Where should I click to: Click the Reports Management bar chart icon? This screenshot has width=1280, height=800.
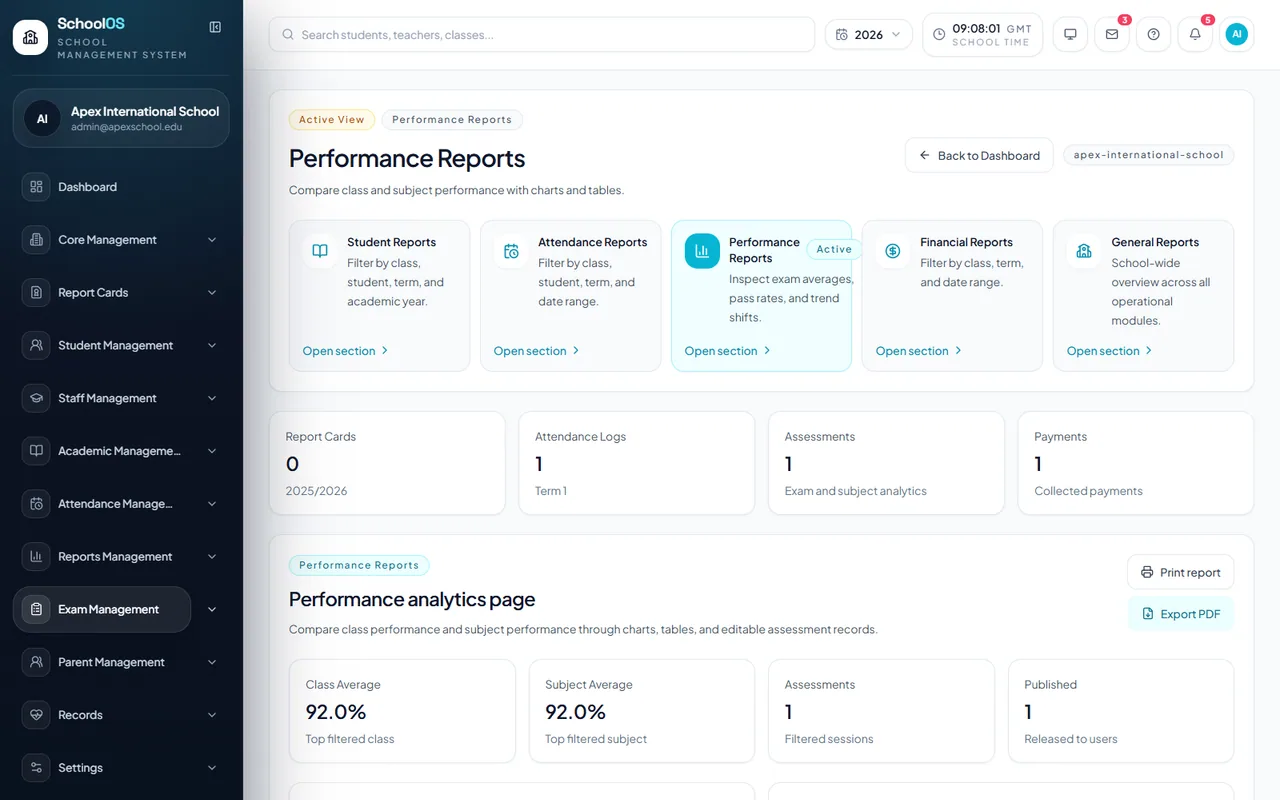[36, 557]
